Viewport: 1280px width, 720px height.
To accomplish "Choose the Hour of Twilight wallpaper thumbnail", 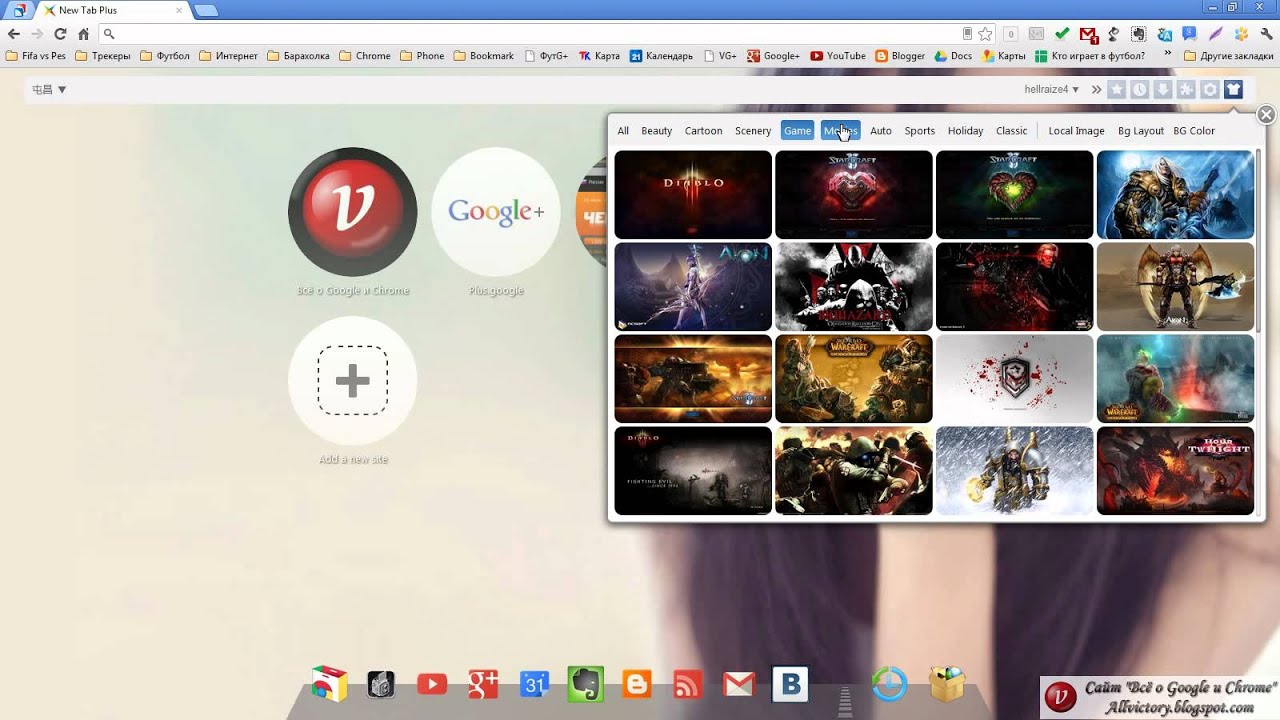I will click(x=1175, y=471).
